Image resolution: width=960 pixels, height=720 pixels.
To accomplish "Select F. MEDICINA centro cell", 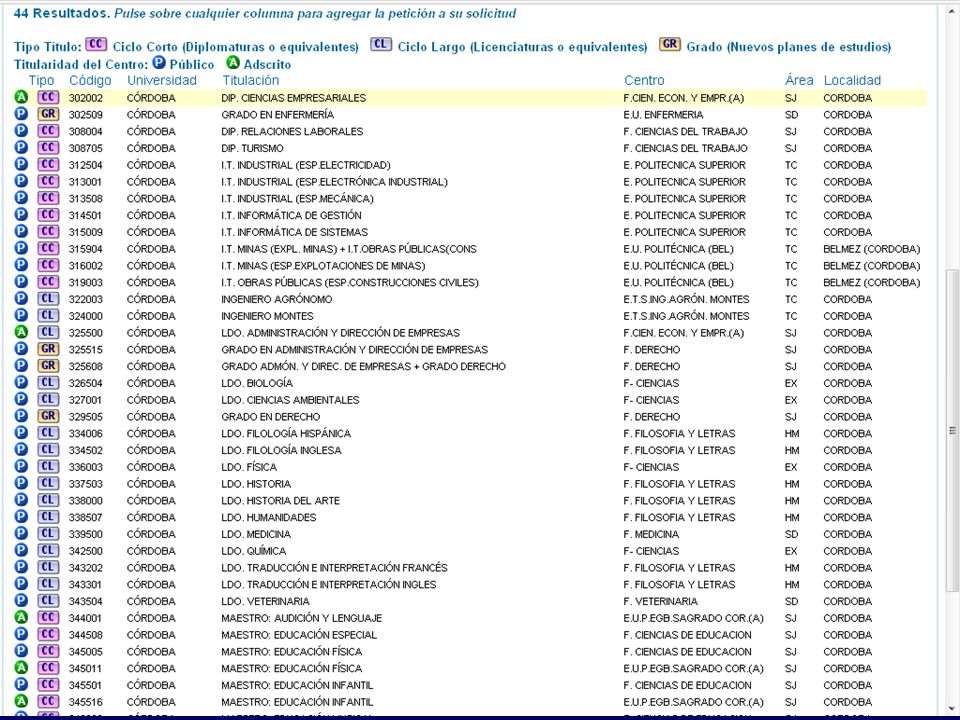I will coord(651,534).
